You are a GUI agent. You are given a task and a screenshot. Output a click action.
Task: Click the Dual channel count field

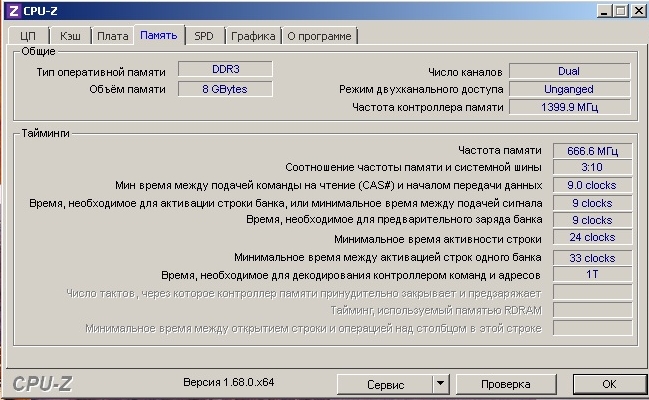570,71
